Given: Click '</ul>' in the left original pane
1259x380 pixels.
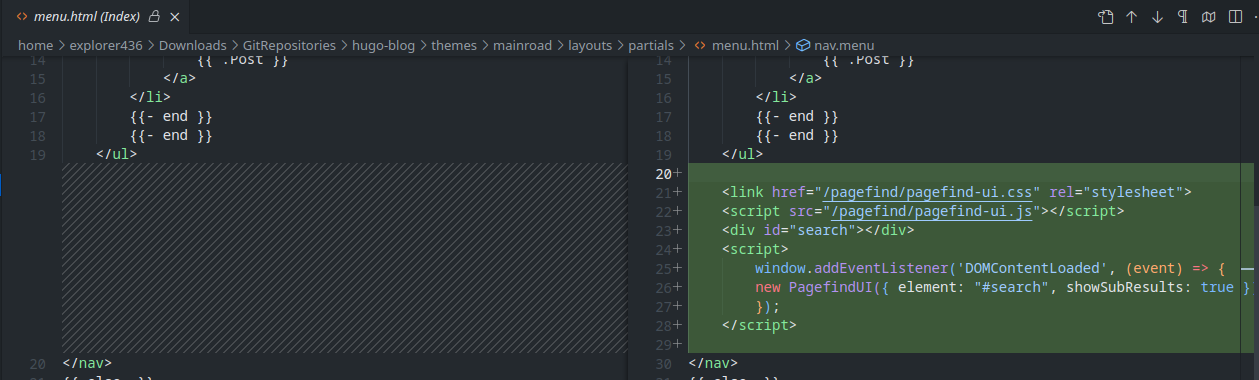Looking at the screenshot, I should point(117,154).
